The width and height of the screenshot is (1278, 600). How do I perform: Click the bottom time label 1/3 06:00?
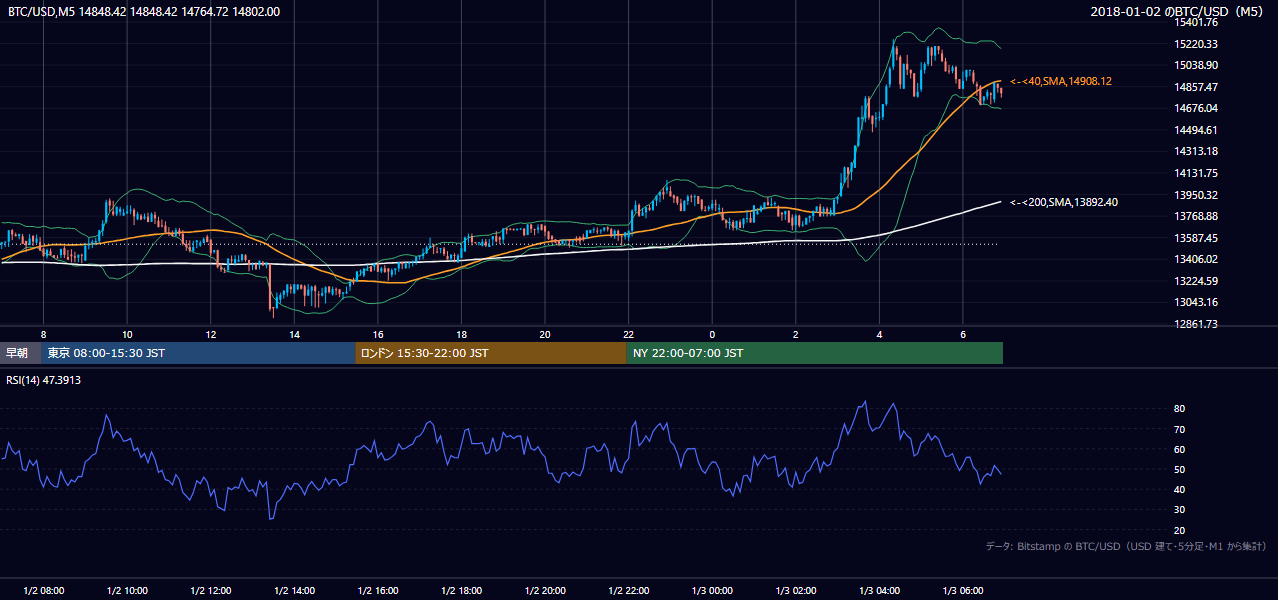[963, 591]
